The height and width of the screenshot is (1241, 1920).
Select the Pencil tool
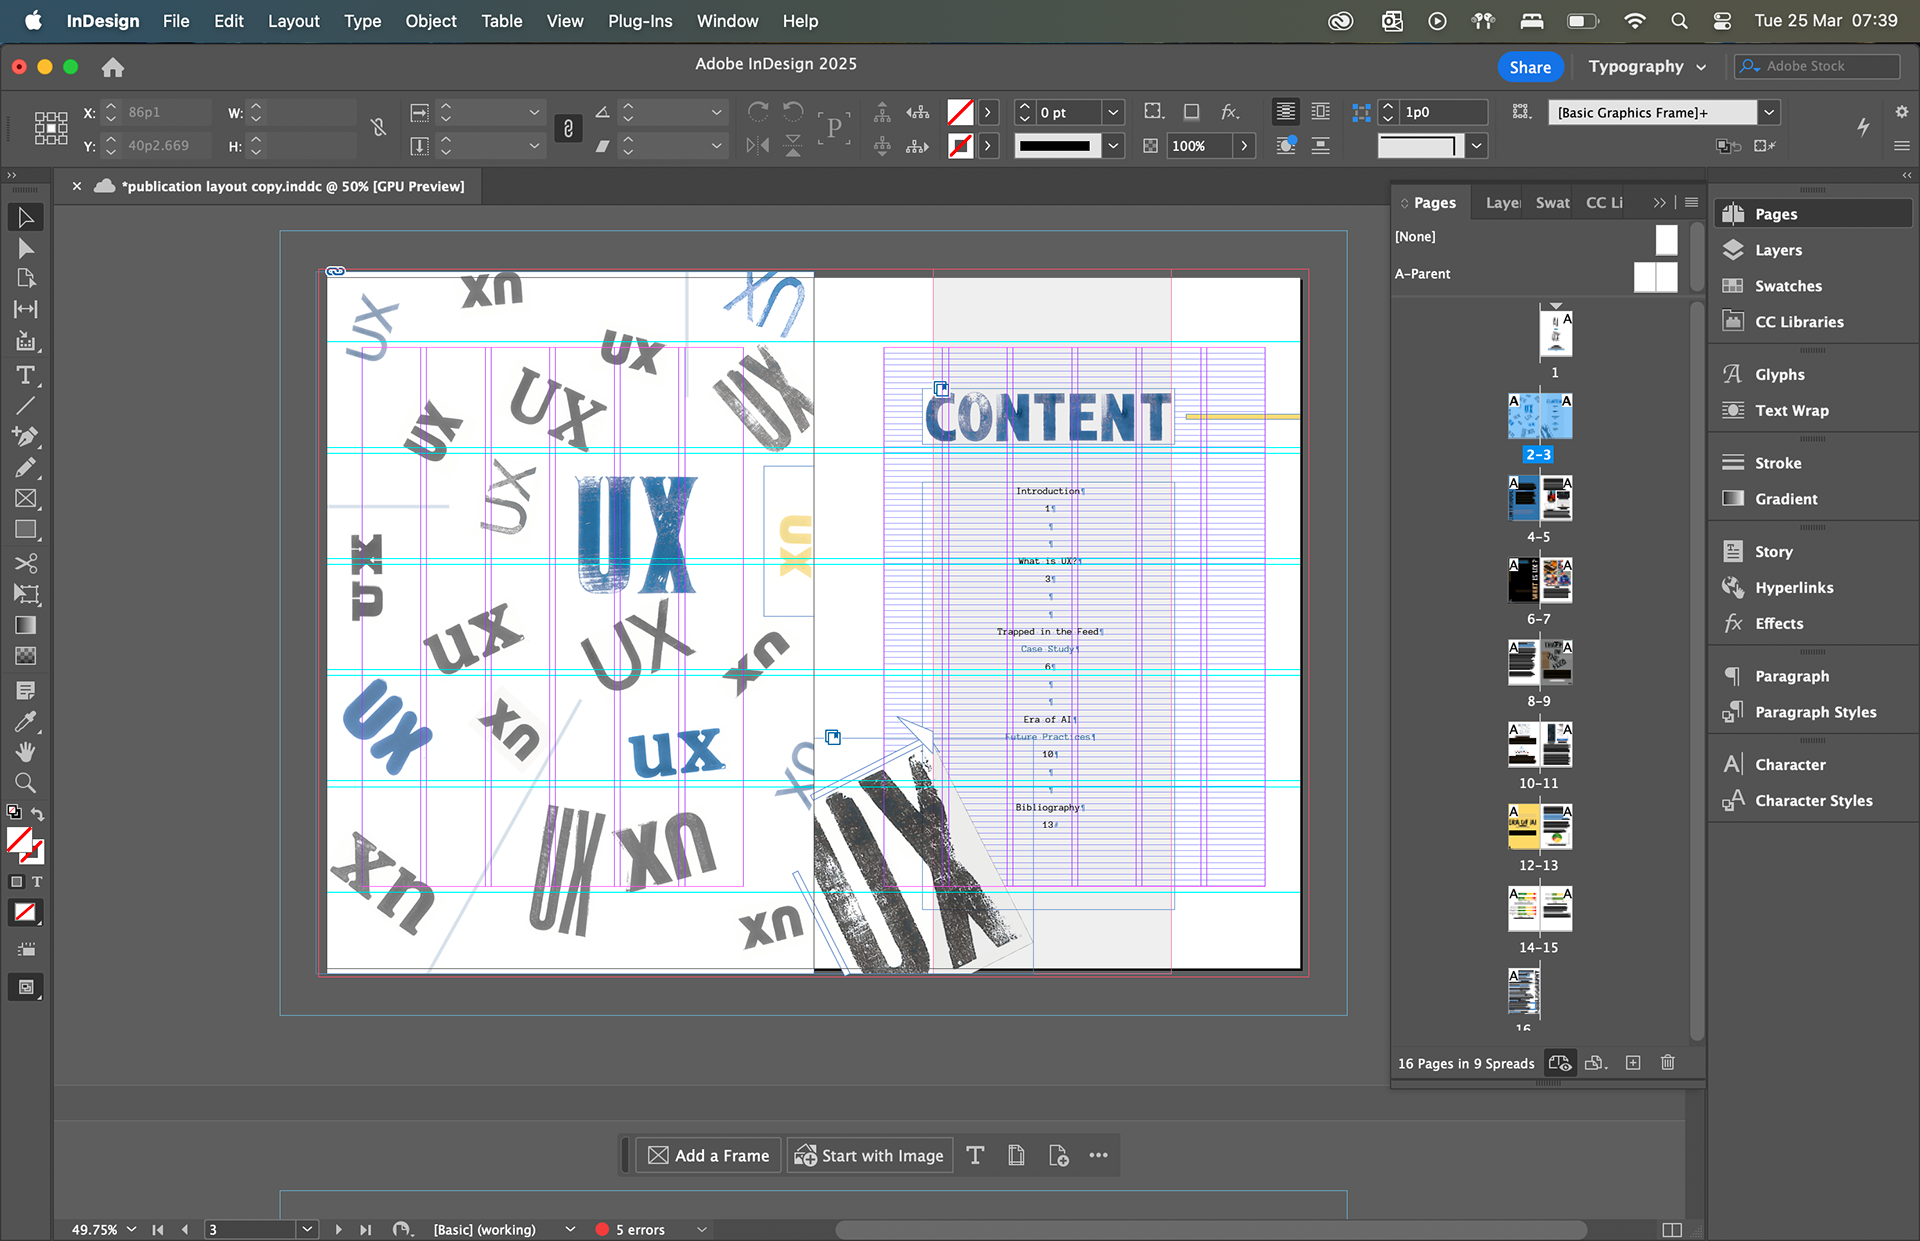[x=26, y=468]
